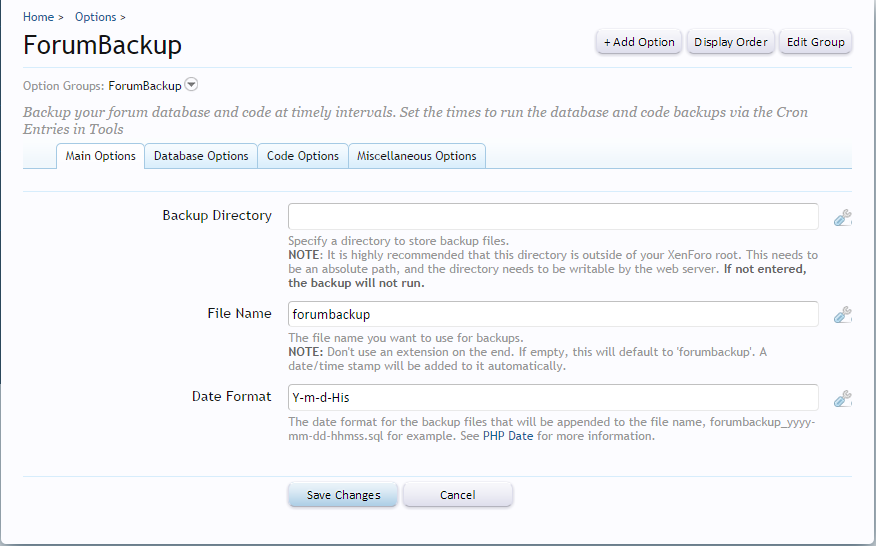Click the edit icon beside Backup Directory
This screenshot has width=876, height=546.
842,217
